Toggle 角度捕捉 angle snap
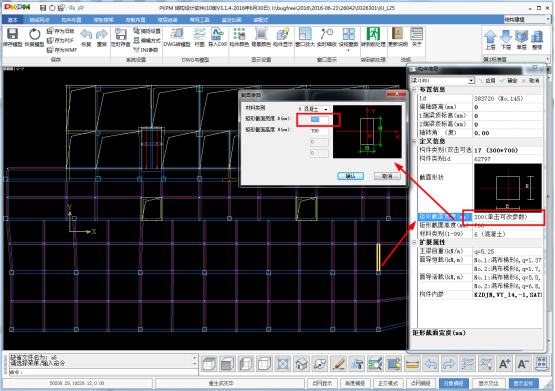Screen dimensions: 555x391 click(x=355, y=383)
